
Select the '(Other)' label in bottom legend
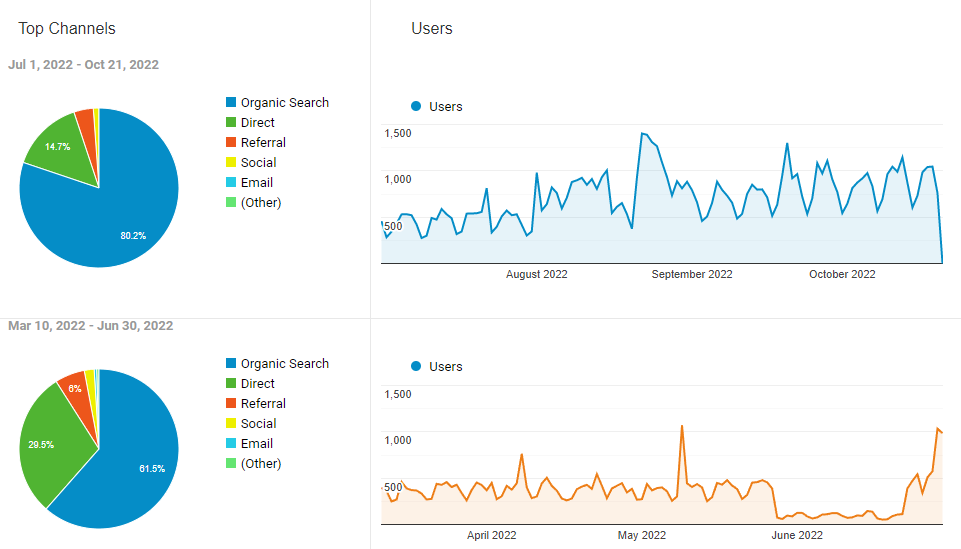pyautogui.click(x=260, y=463)
